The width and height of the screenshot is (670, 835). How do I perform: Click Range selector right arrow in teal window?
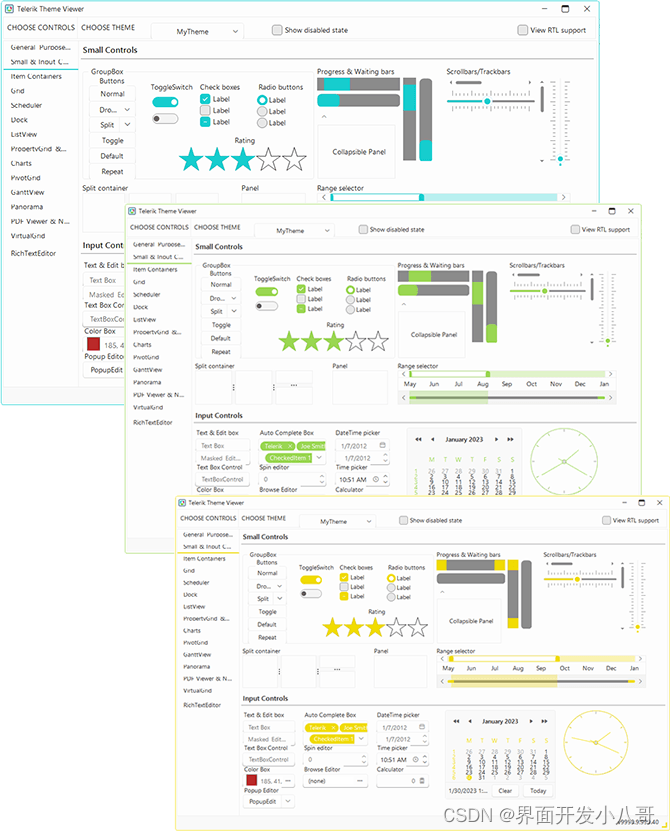[x=563, y=197]
